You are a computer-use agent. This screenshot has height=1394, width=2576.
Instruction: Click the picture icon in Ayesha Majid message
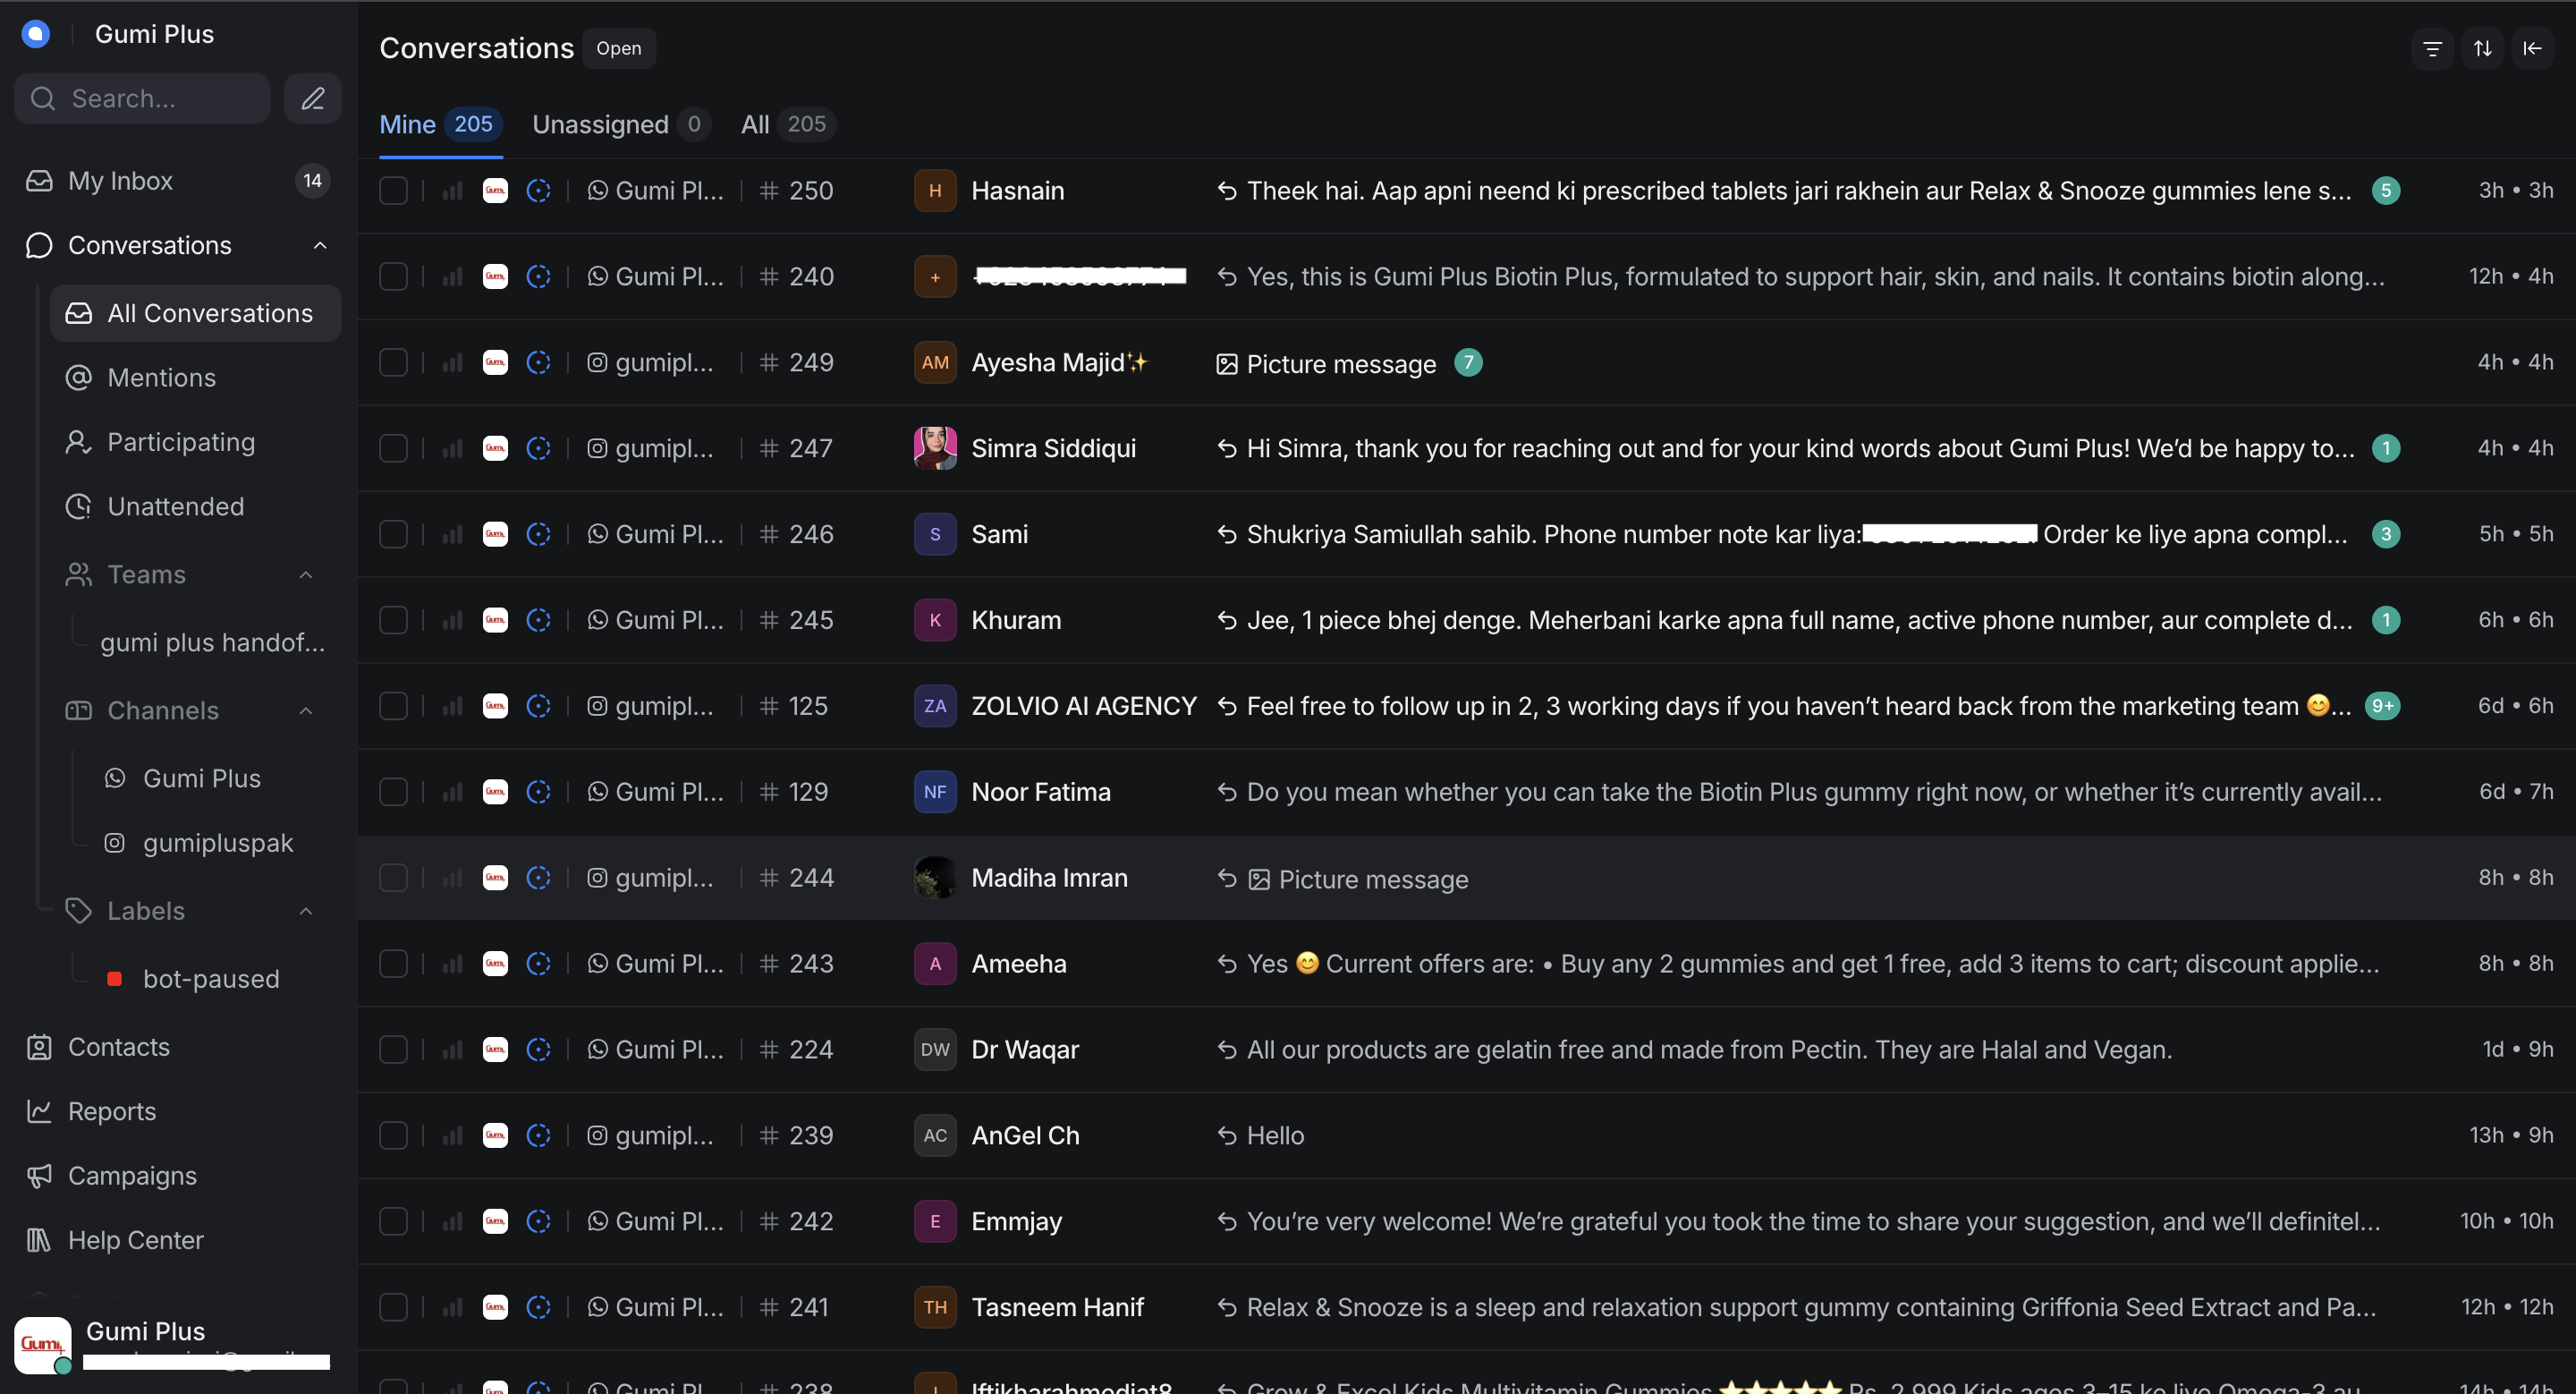click(x=1227, y=364)
